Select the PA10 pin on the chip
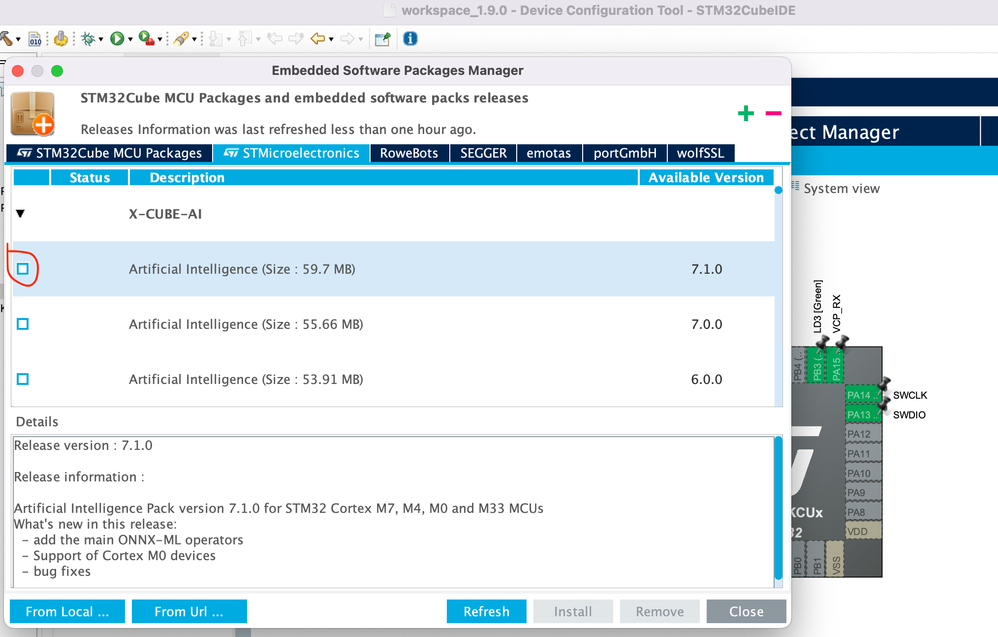Image resolution: width=998 pixels, height=637 pixels. (862, 473)
